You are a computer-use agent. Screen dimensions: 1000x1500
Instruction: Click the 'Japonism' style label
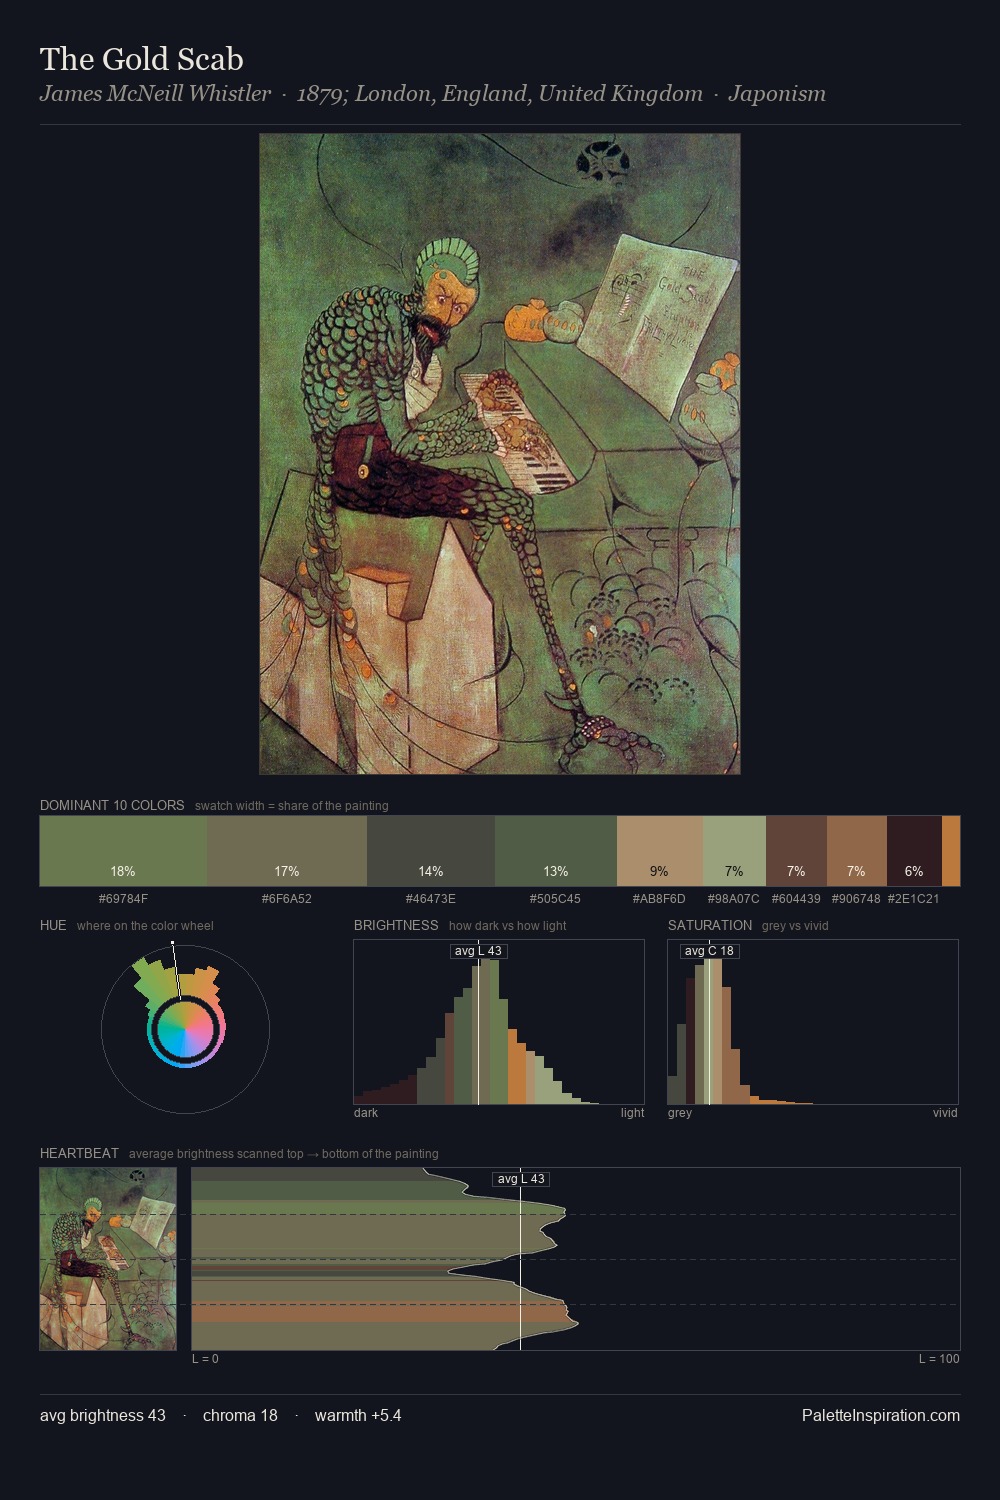pyautogui.click(x=777, y=93)
